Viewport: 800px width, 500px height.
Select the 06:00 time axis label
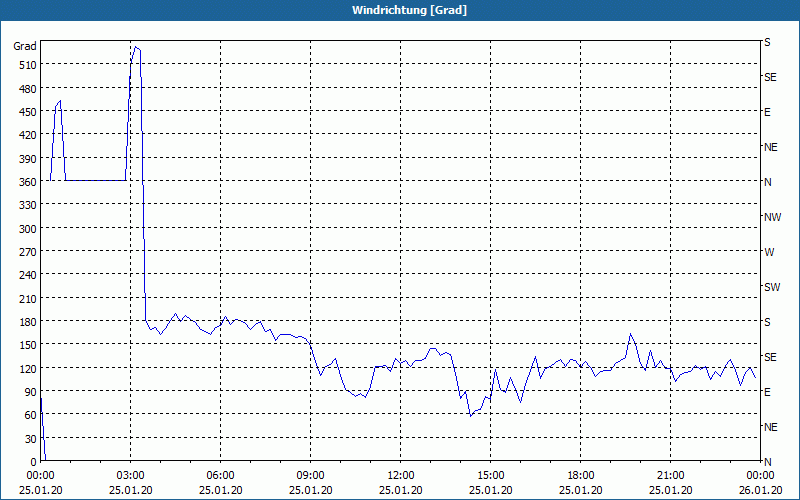220,476
